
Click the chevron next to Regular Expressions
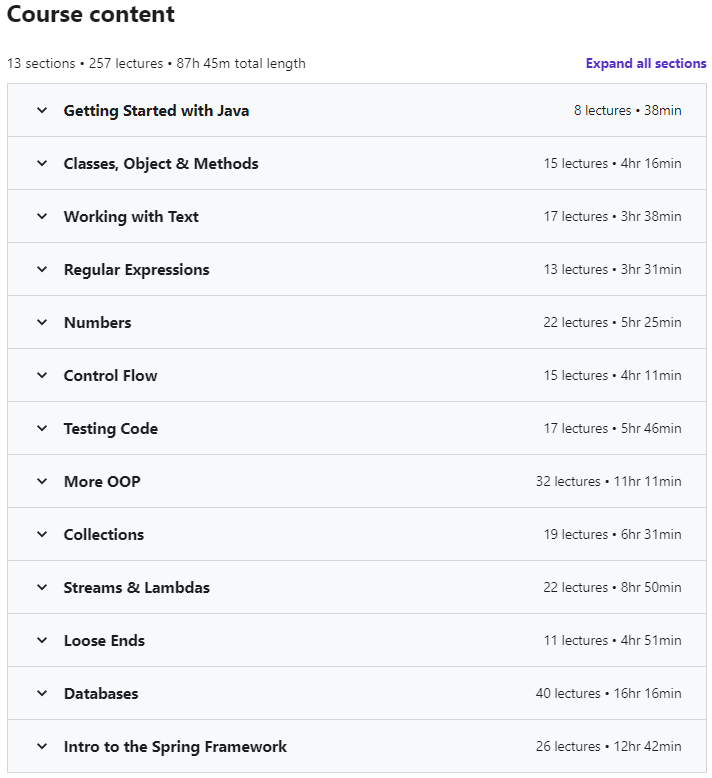coord(42,270)
